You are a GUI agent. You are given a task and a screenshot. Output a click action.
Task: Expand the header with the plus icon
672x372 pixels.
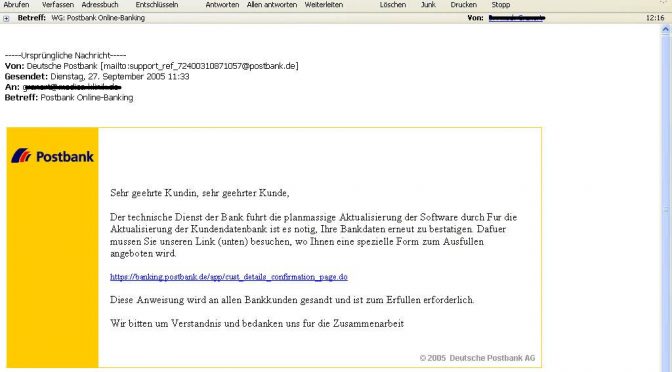(x=6, y=18)
